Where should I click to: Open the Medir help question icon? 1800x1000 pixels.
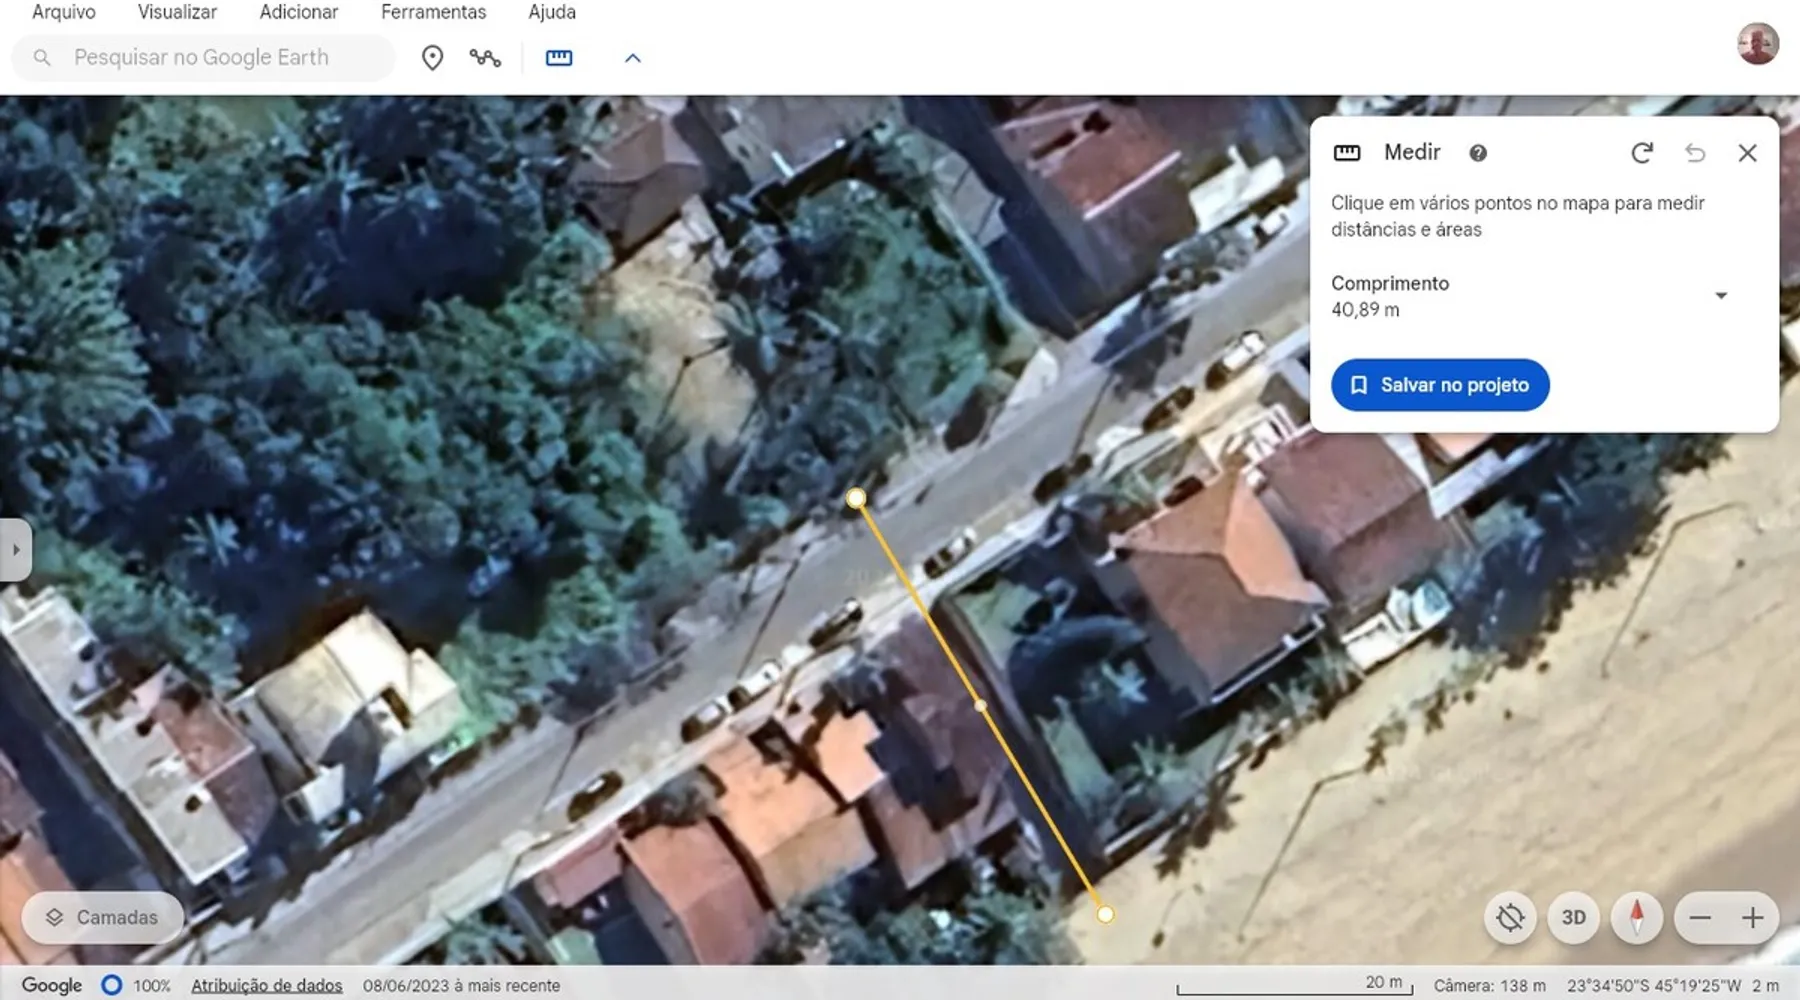point(1478,153)
